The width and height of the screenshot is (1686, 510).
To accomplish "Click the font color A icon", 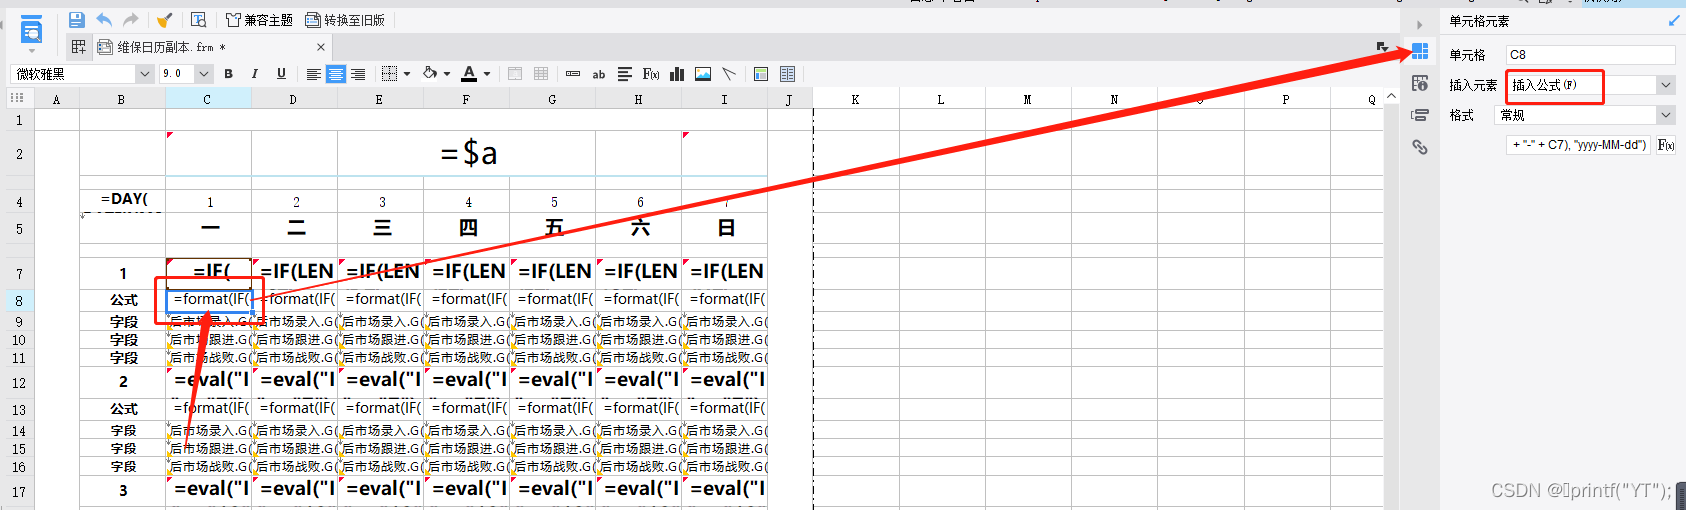I will tap(469, 74).
